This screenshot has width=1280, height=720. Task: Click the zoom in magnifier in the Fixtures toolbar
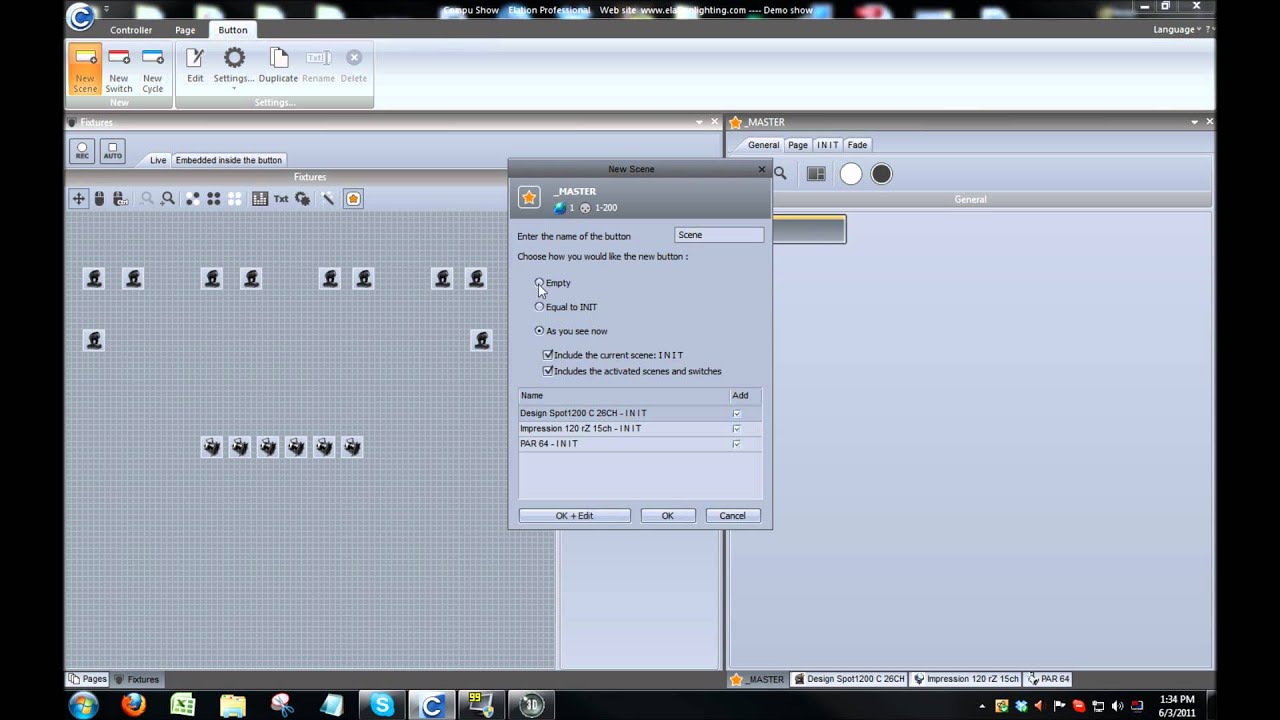coord(168,199)
